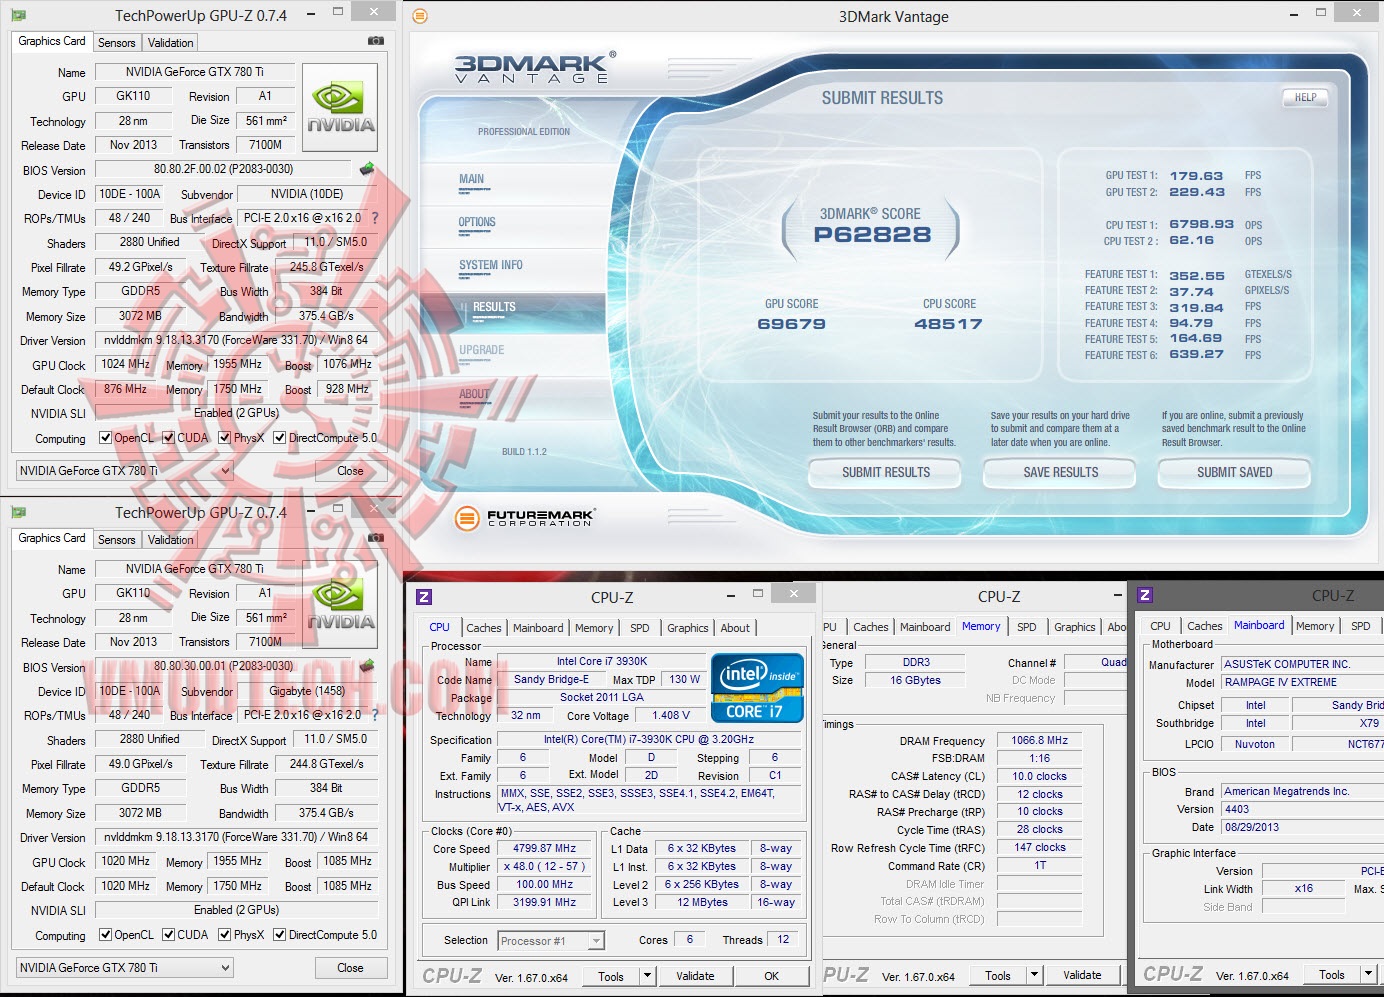The height and width of the screenshot is (997, 1384).
Task: Click the purple Z icon in CPU-Z Mainboard window
Action: (x=1145, y=595)
